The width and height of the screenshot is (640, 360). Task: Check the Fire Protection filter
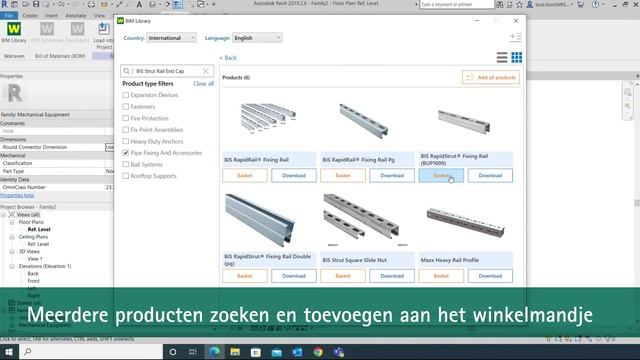126,118
